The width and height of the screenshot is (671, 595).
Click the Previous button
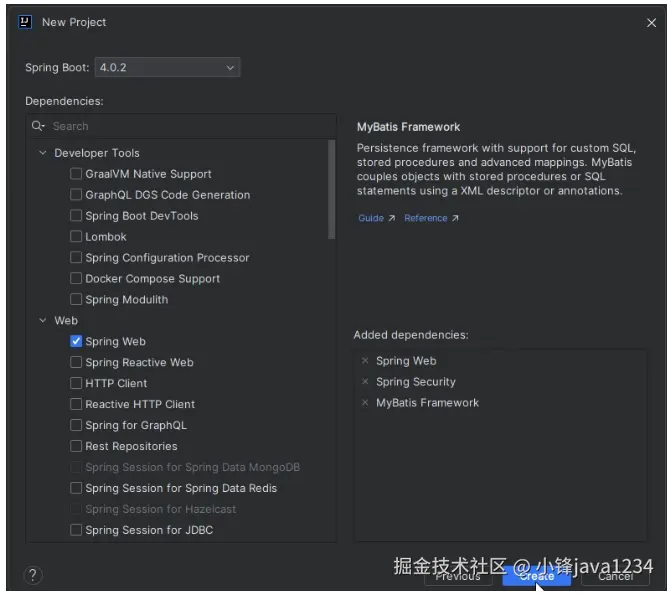(x=458, y=576)
